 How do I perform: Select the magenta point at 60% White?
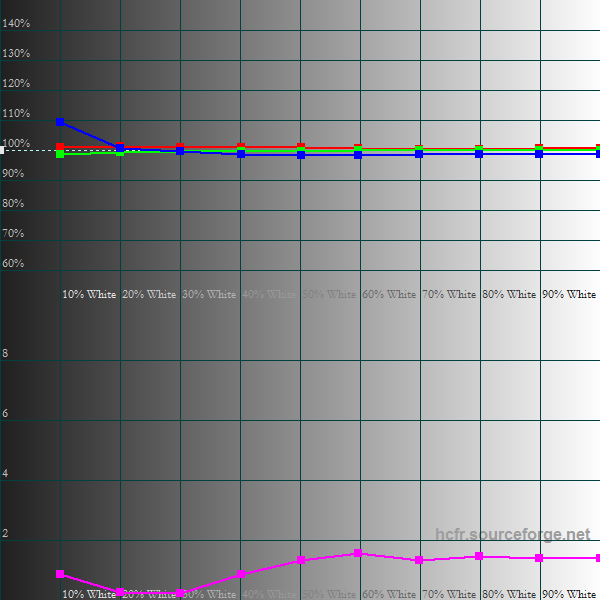(358, 553)
